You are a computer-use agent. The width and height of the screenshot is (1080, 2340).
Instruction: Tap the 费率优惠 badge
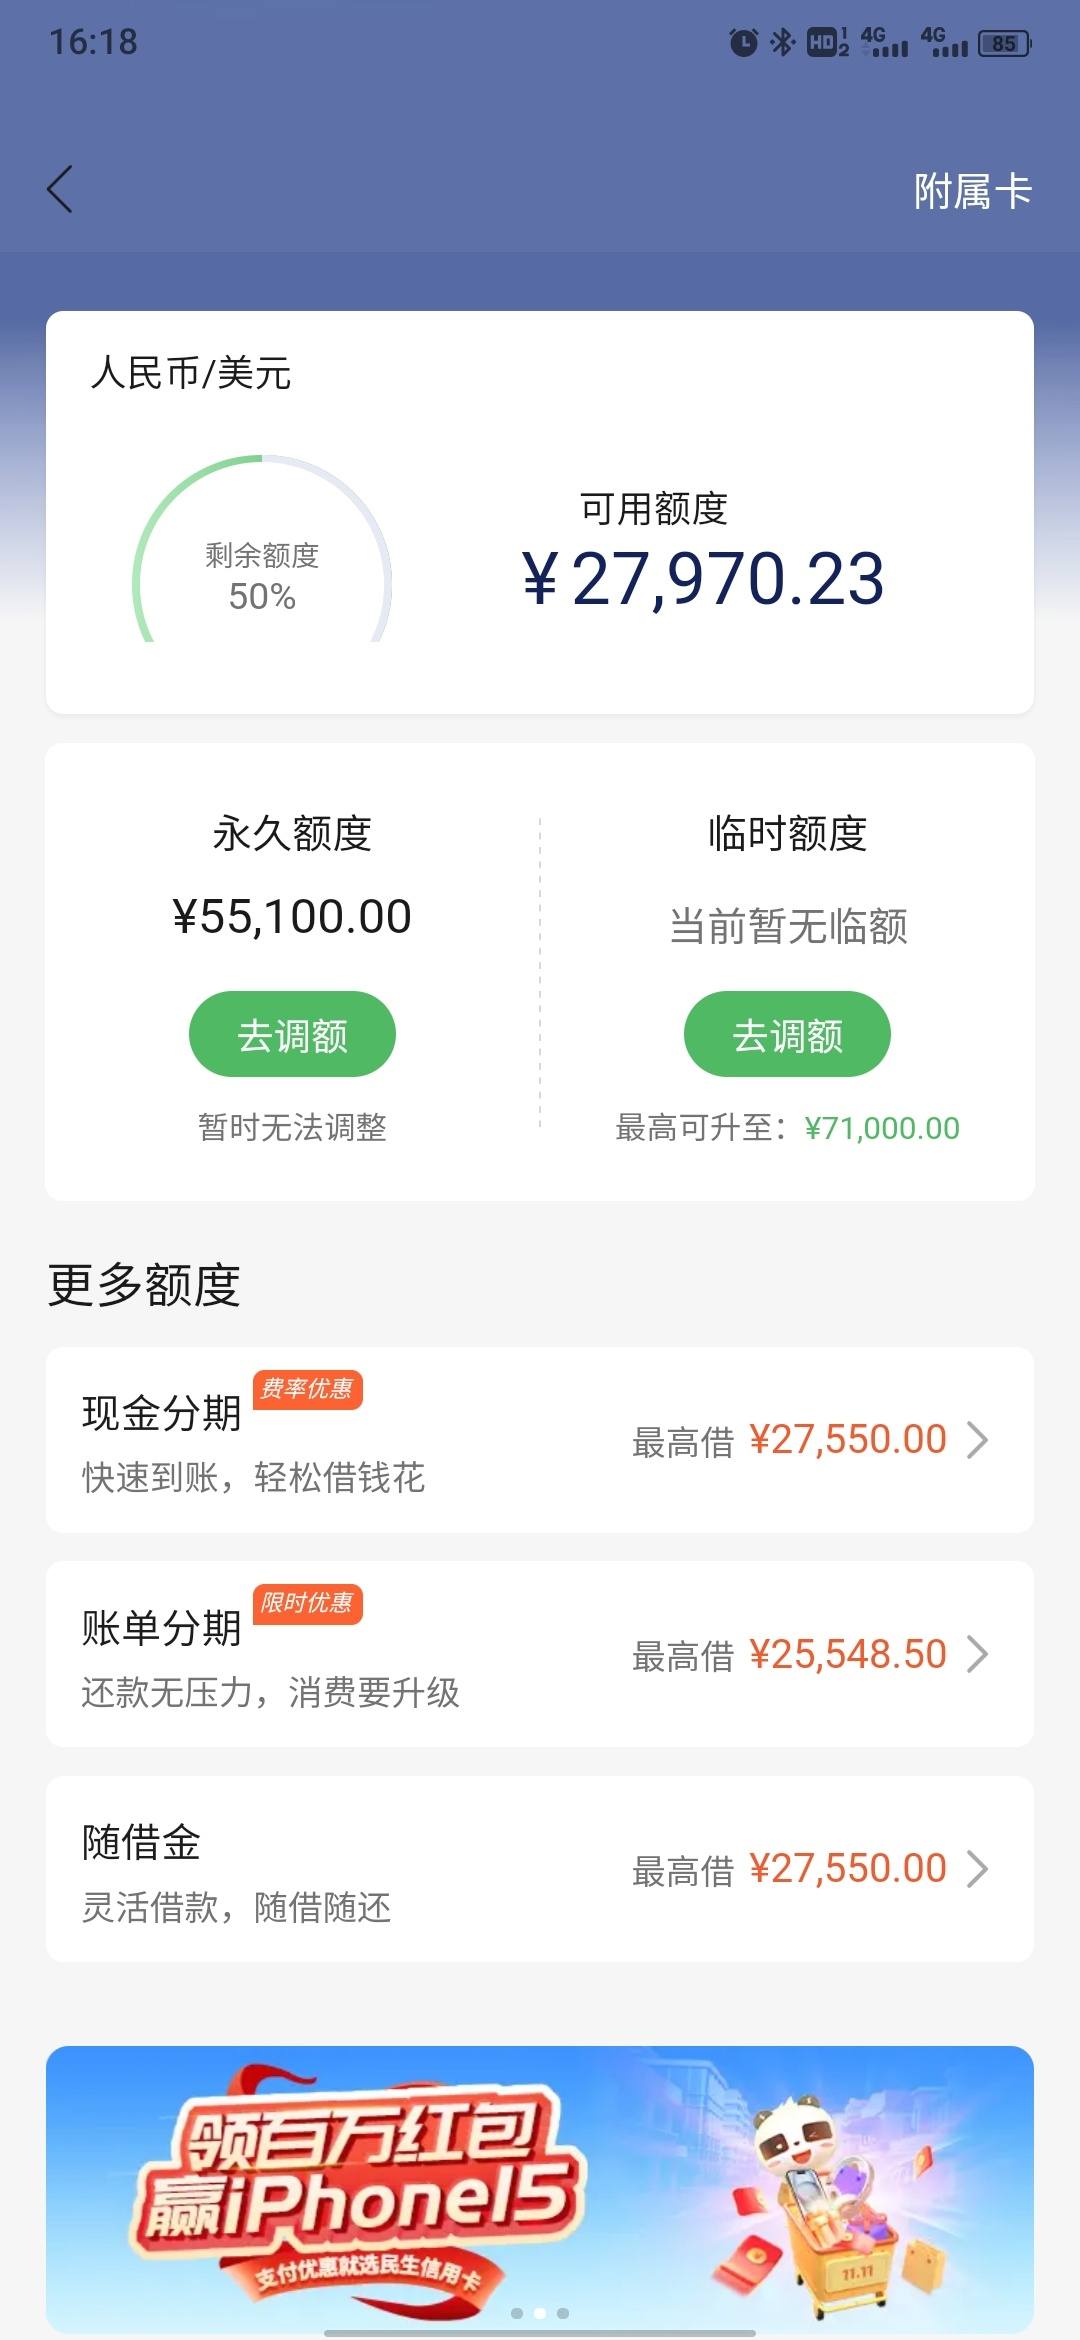pos(307,1389)
